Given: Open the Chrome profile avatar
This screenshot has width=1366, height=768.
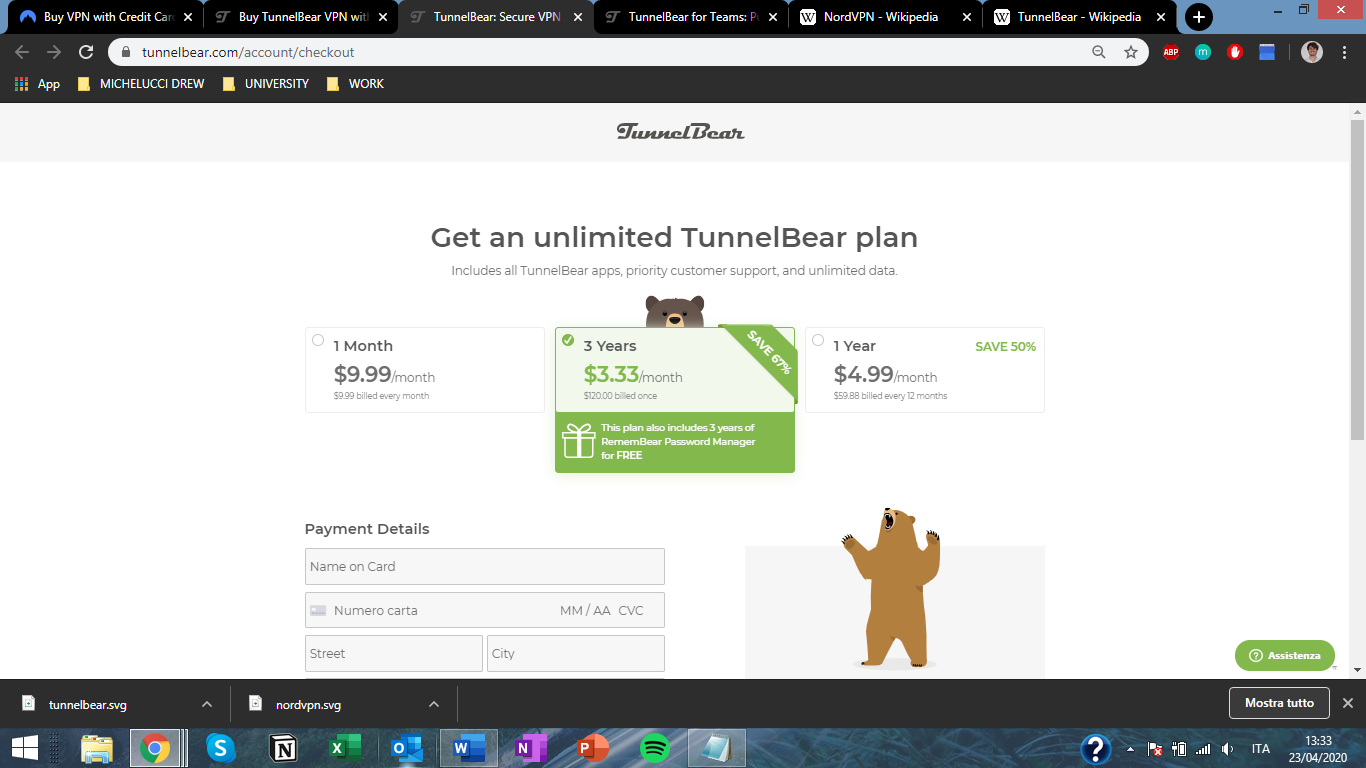Looking at the screenshot, I should [1312, 52].
